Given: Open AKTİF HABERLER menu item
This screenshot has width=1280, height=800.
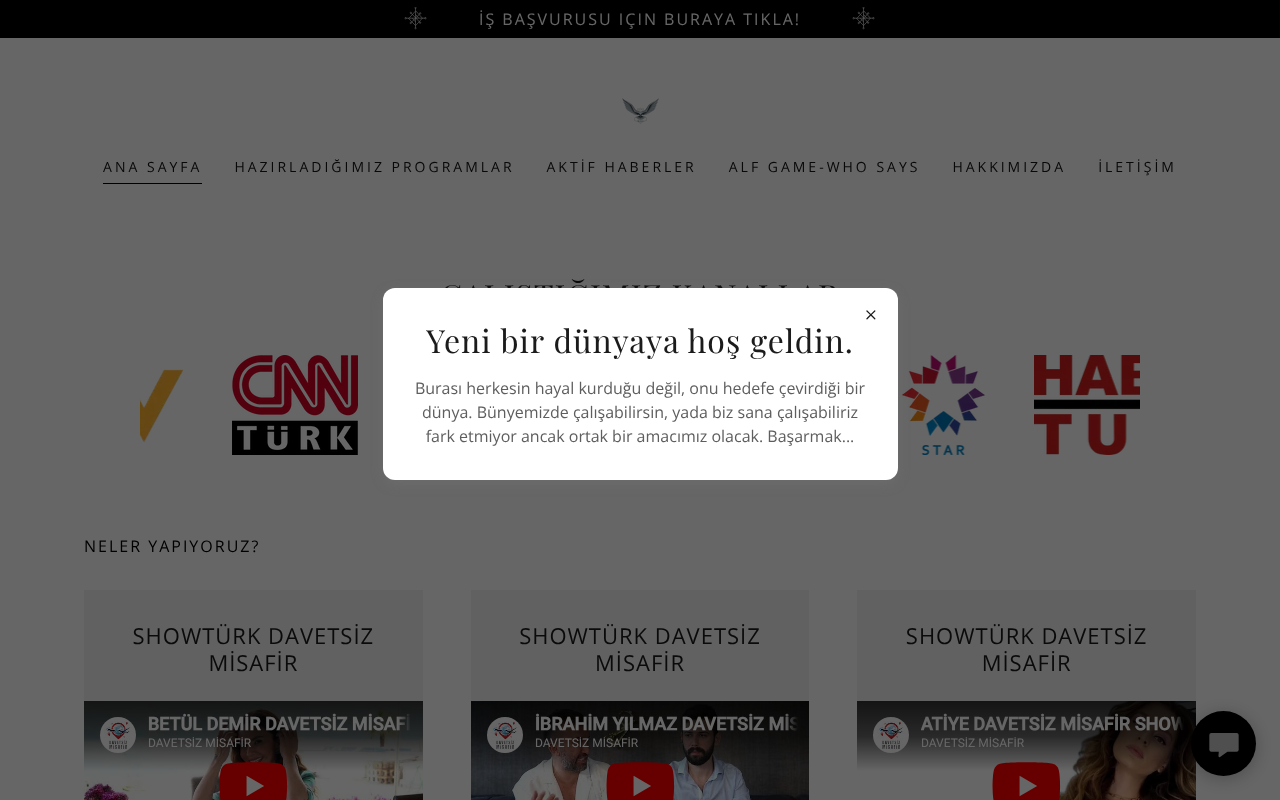Looking at the screenshot, I should [621, 167].
